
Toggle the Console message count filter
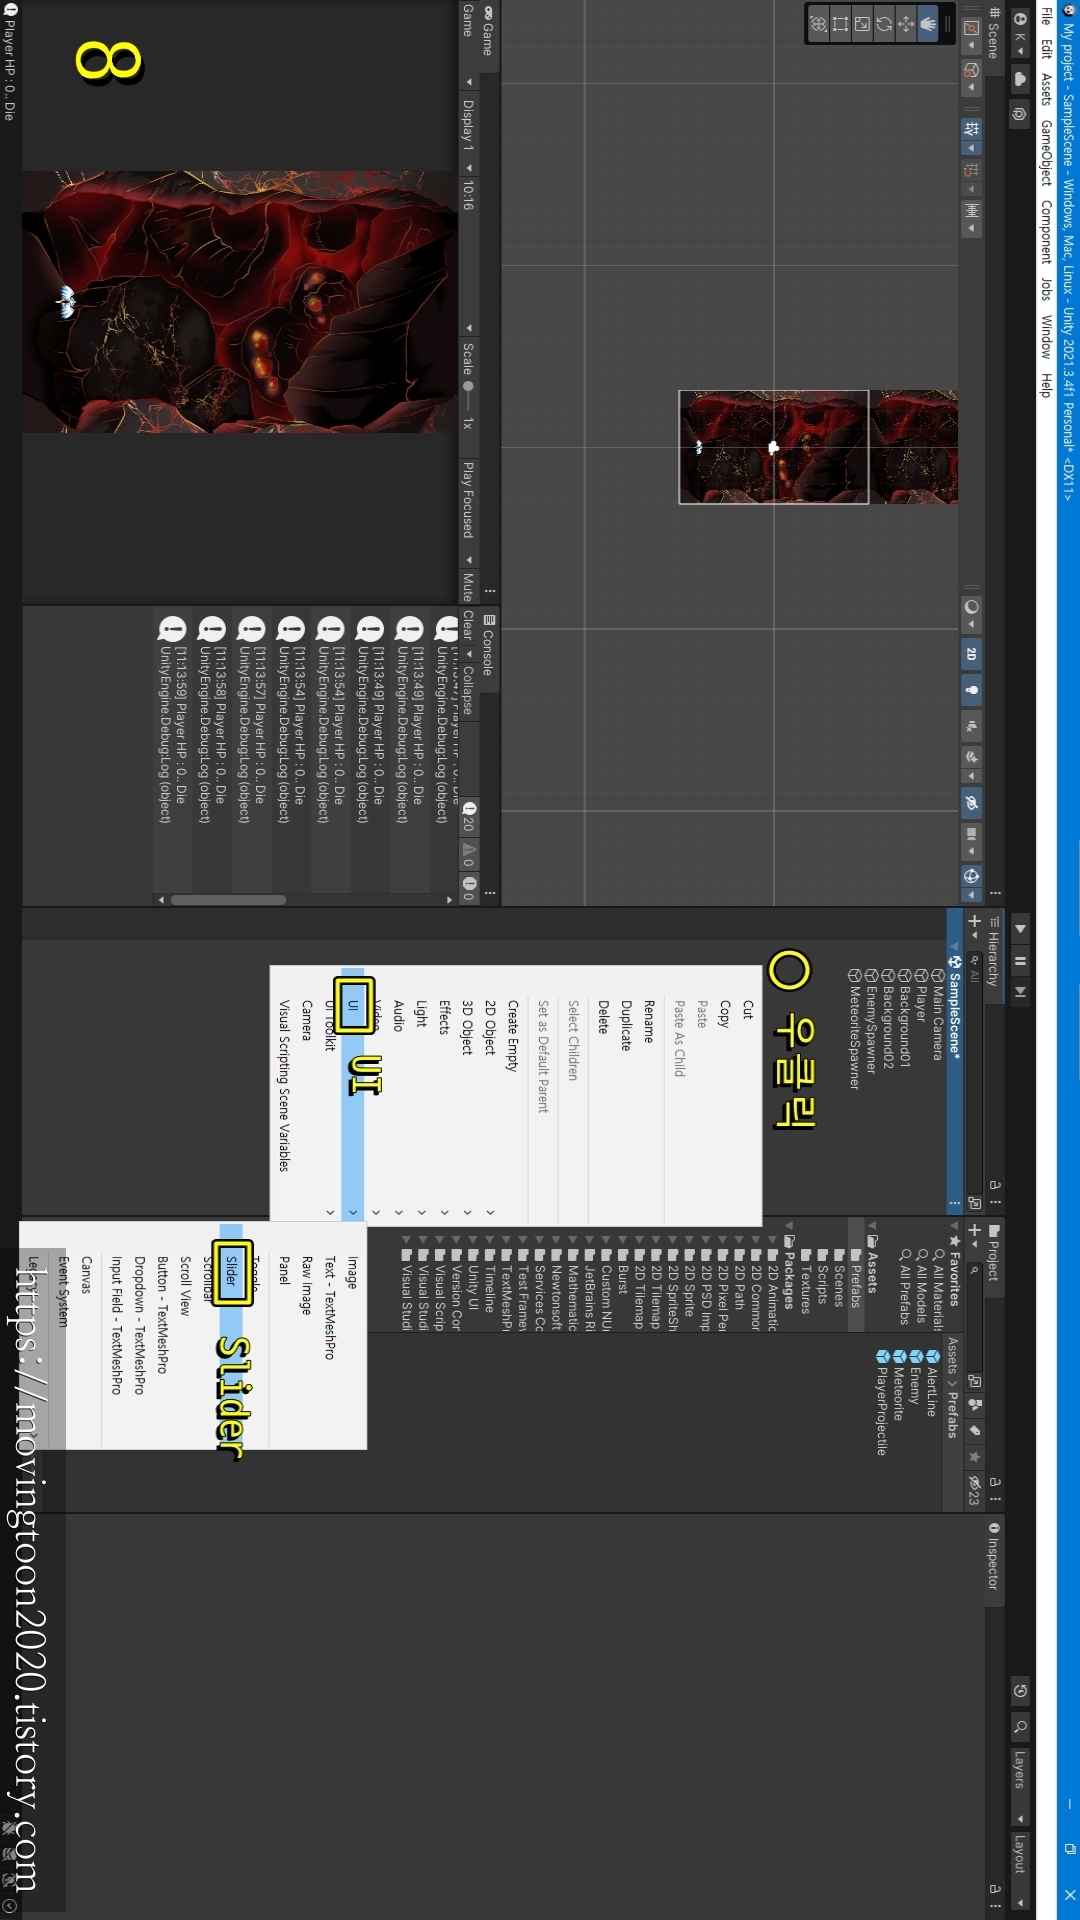(468, 817)
